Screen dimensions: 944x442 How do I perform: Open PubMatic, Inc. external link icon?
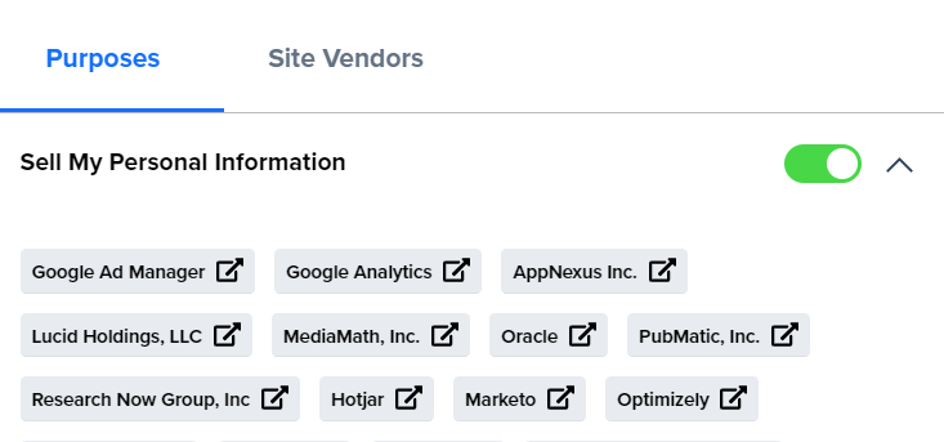(785, 335)
